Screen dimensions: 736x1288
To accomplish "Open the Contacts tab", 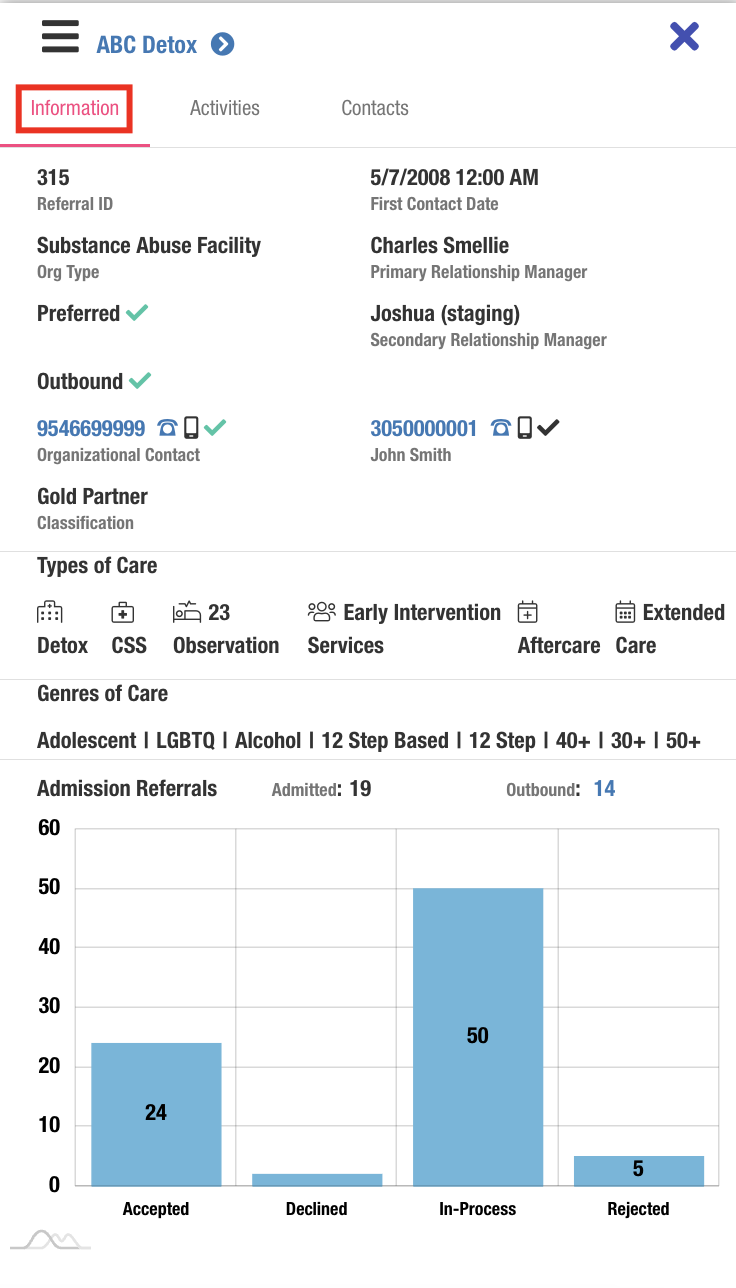I will pyautogui.click(x=375, y=108).
